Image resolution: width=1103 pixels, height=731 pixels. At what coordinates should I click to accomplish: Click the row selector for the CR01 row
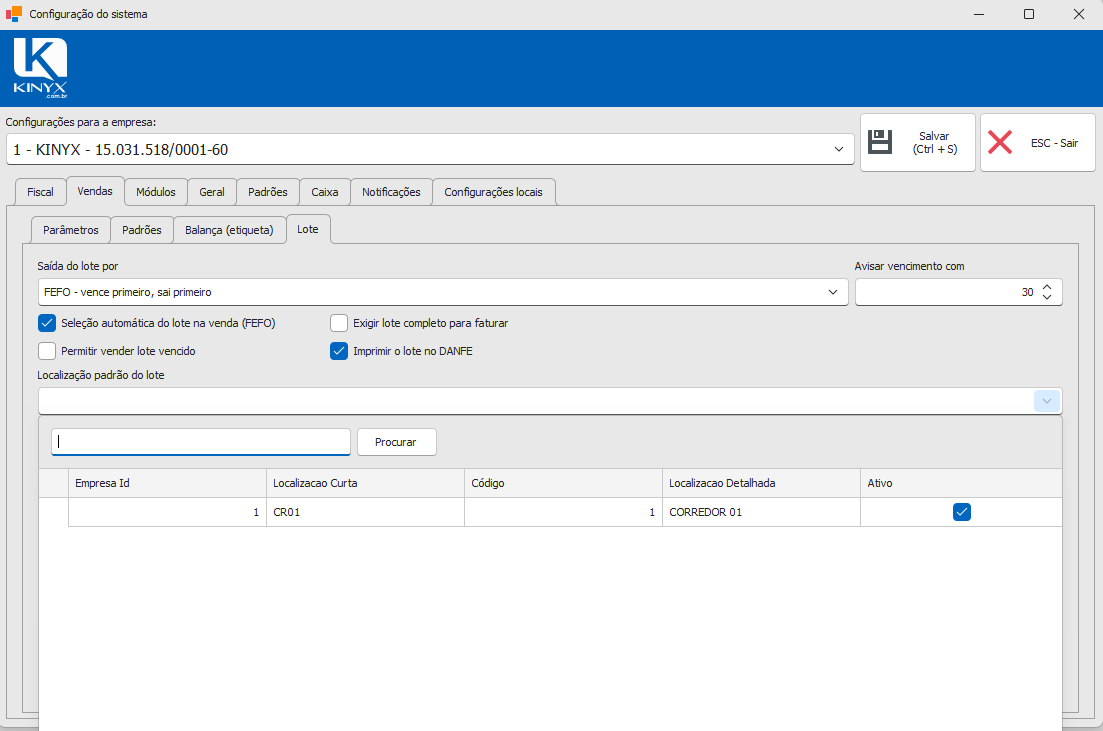tap(53, 512)
